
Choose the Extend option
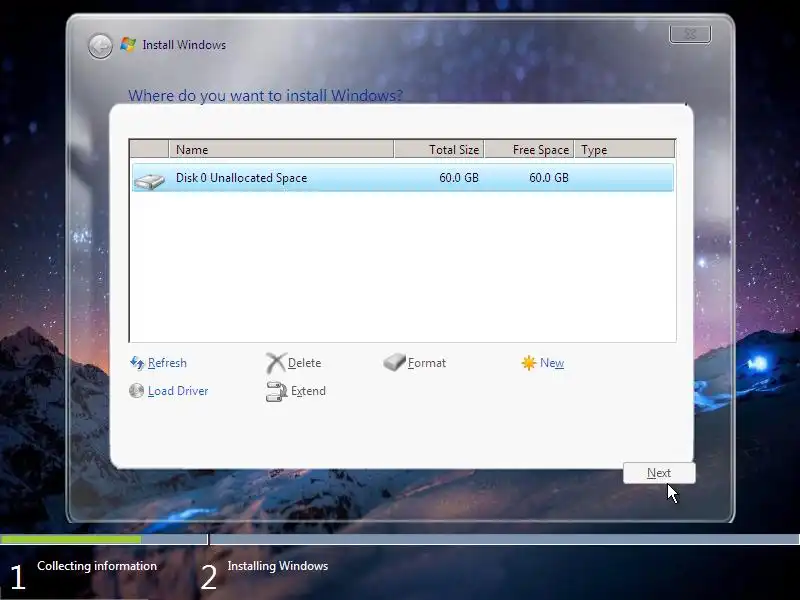(x=308, y=391)
